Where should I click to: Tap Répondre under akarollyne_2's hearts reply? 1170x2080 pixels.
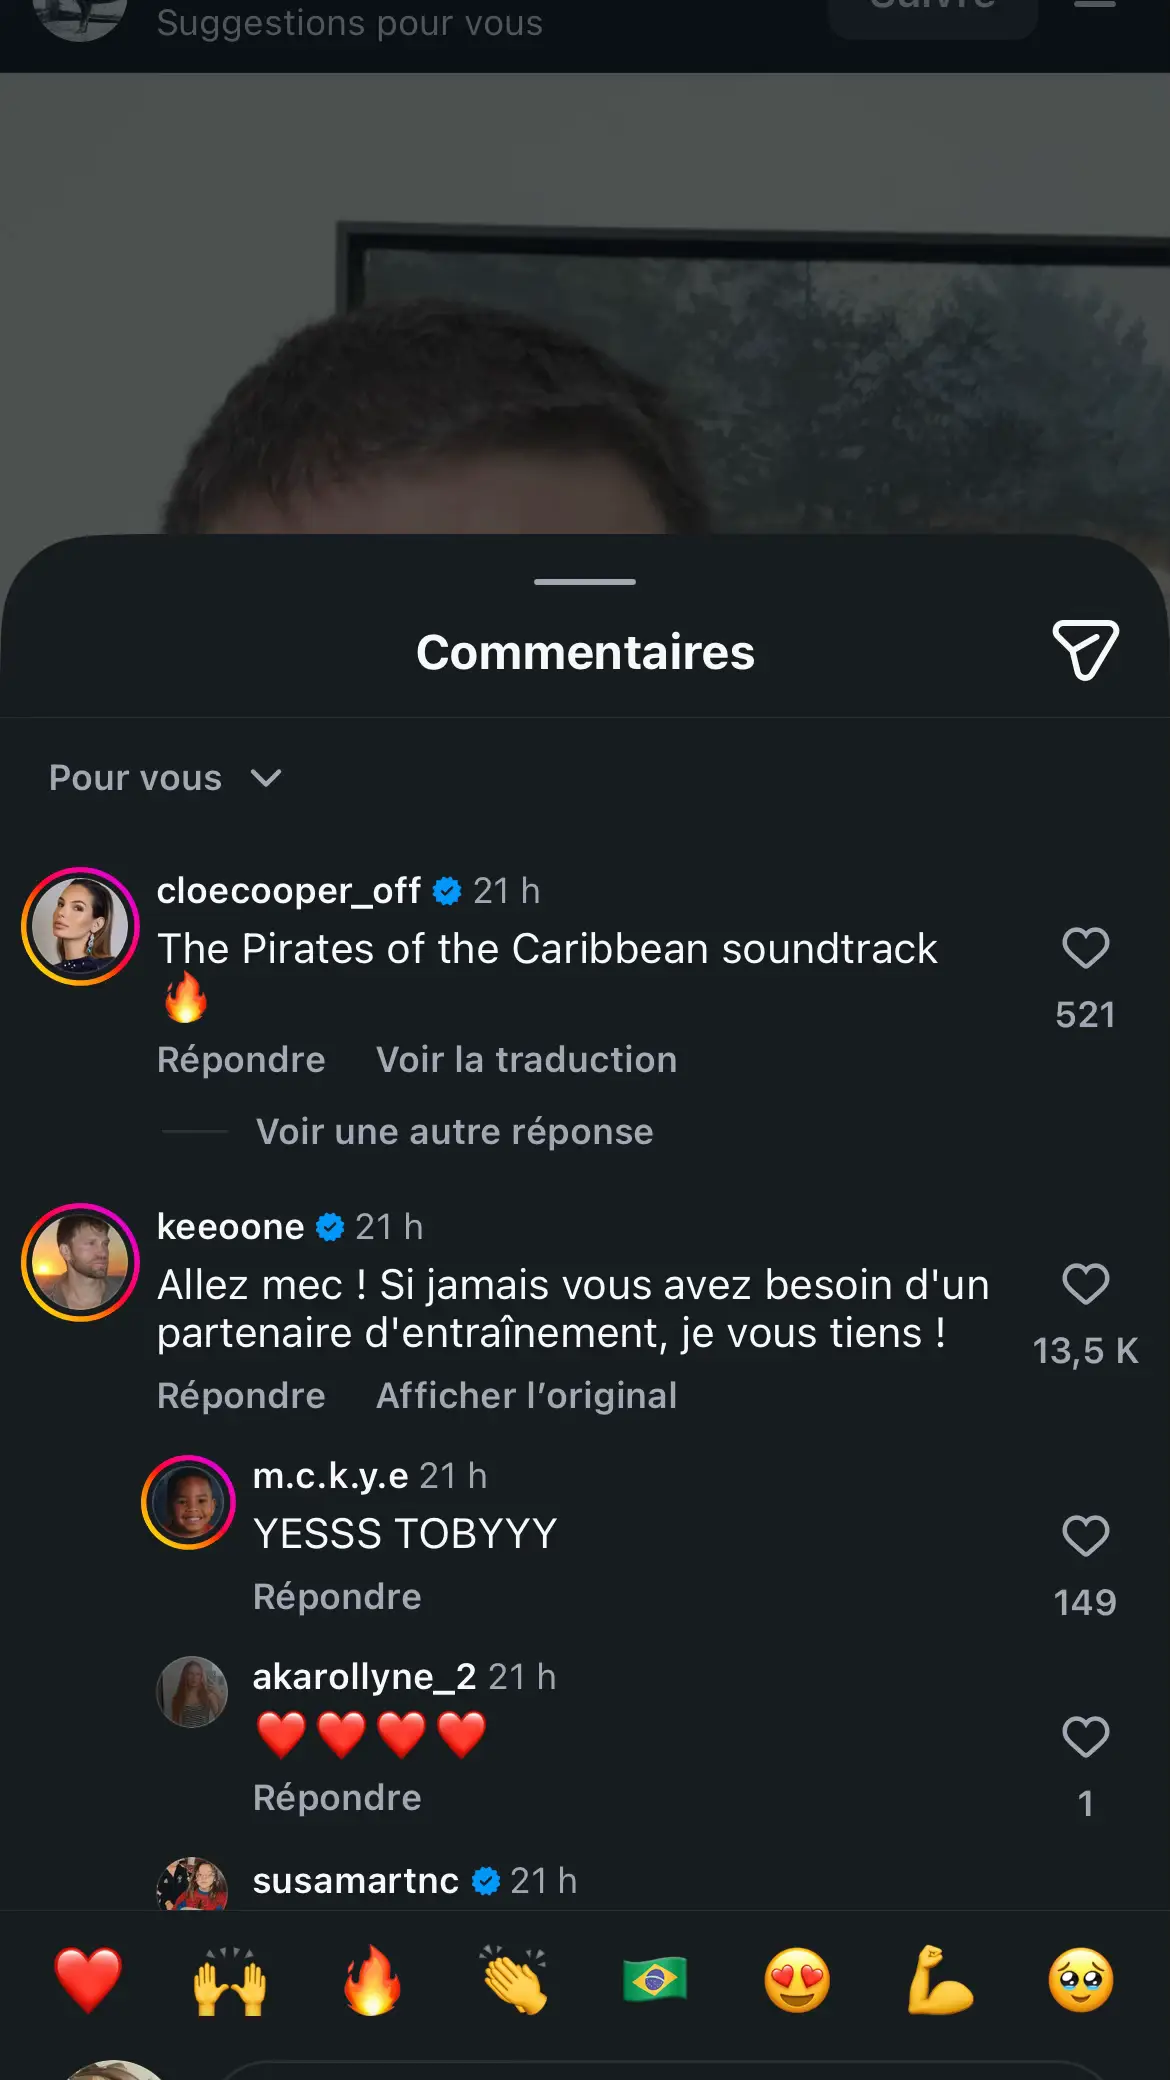click(337, 1798)
